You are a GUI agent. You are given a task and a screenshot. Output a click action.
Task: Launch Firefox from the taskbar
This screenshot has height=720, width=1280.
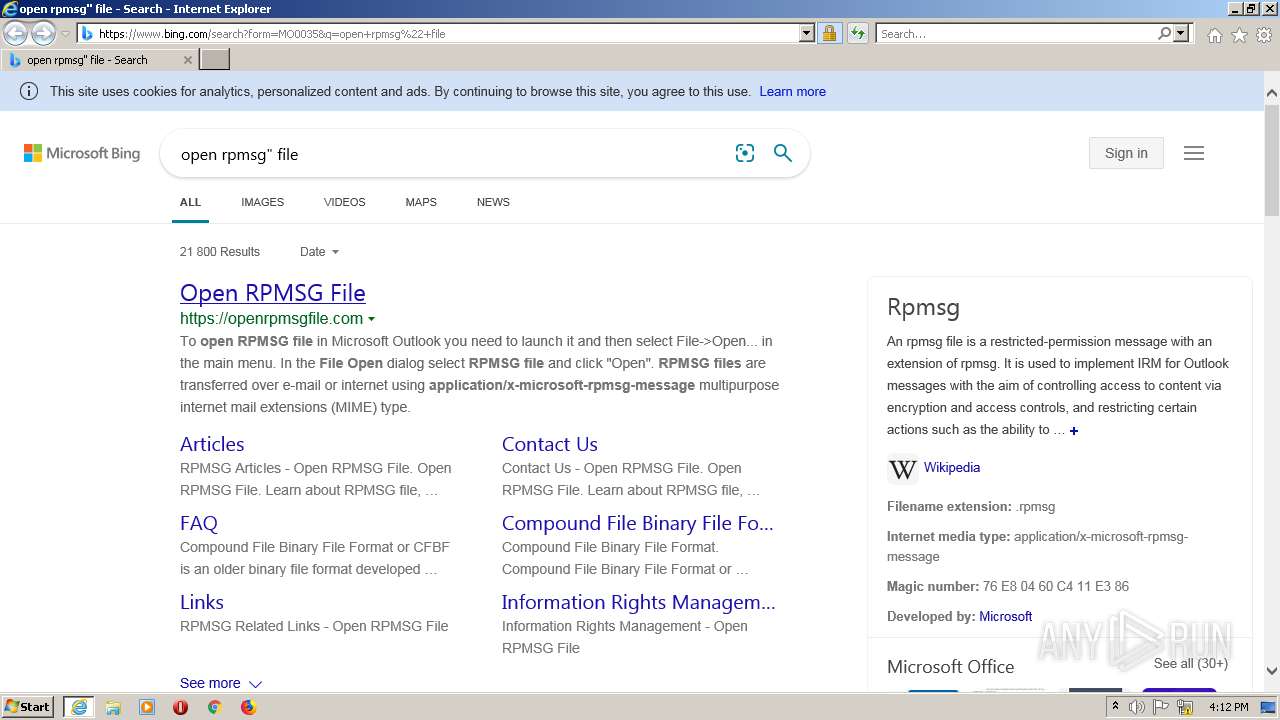248,707
